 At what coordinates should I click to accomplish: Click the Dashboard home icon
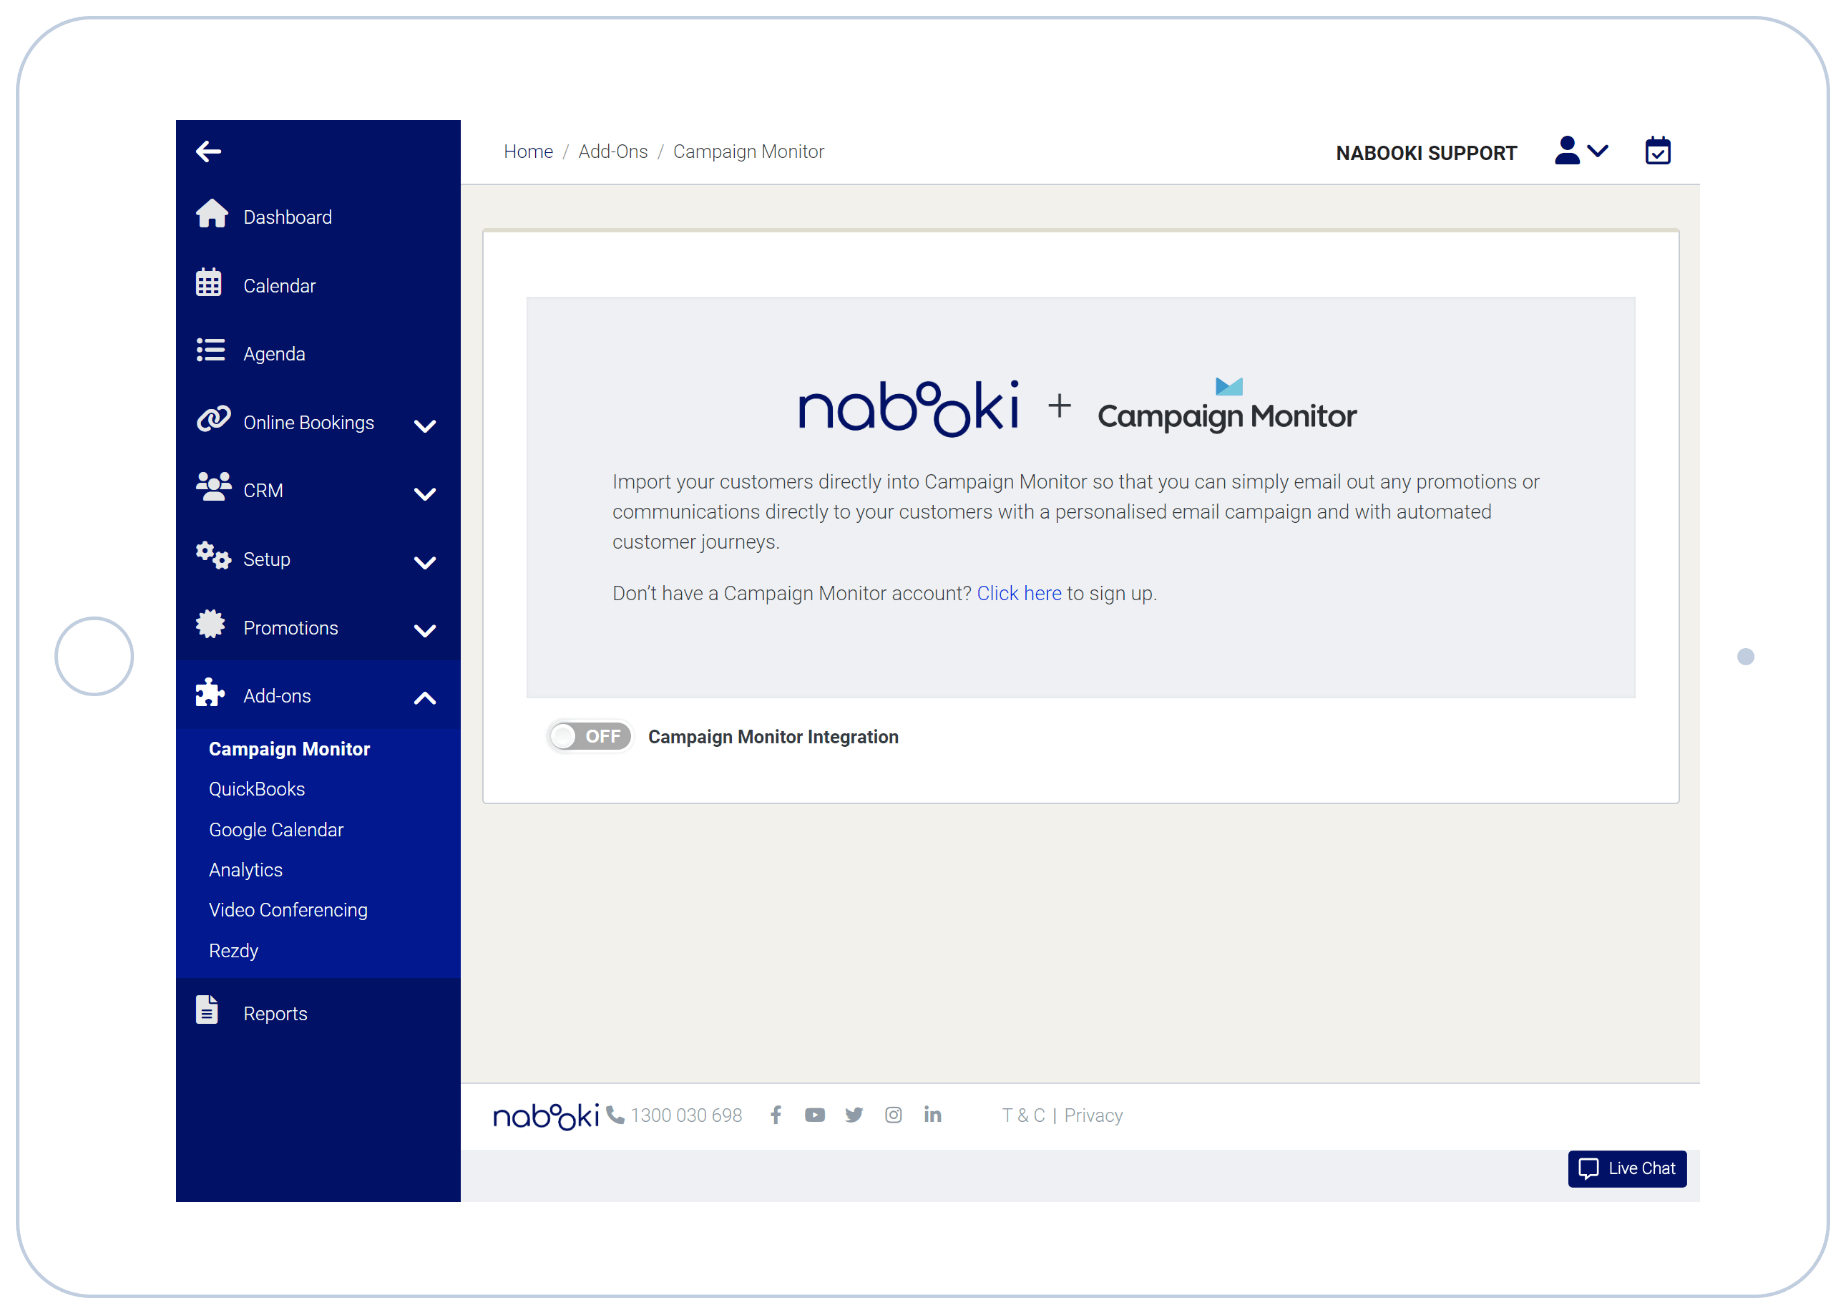pos(212,215)
